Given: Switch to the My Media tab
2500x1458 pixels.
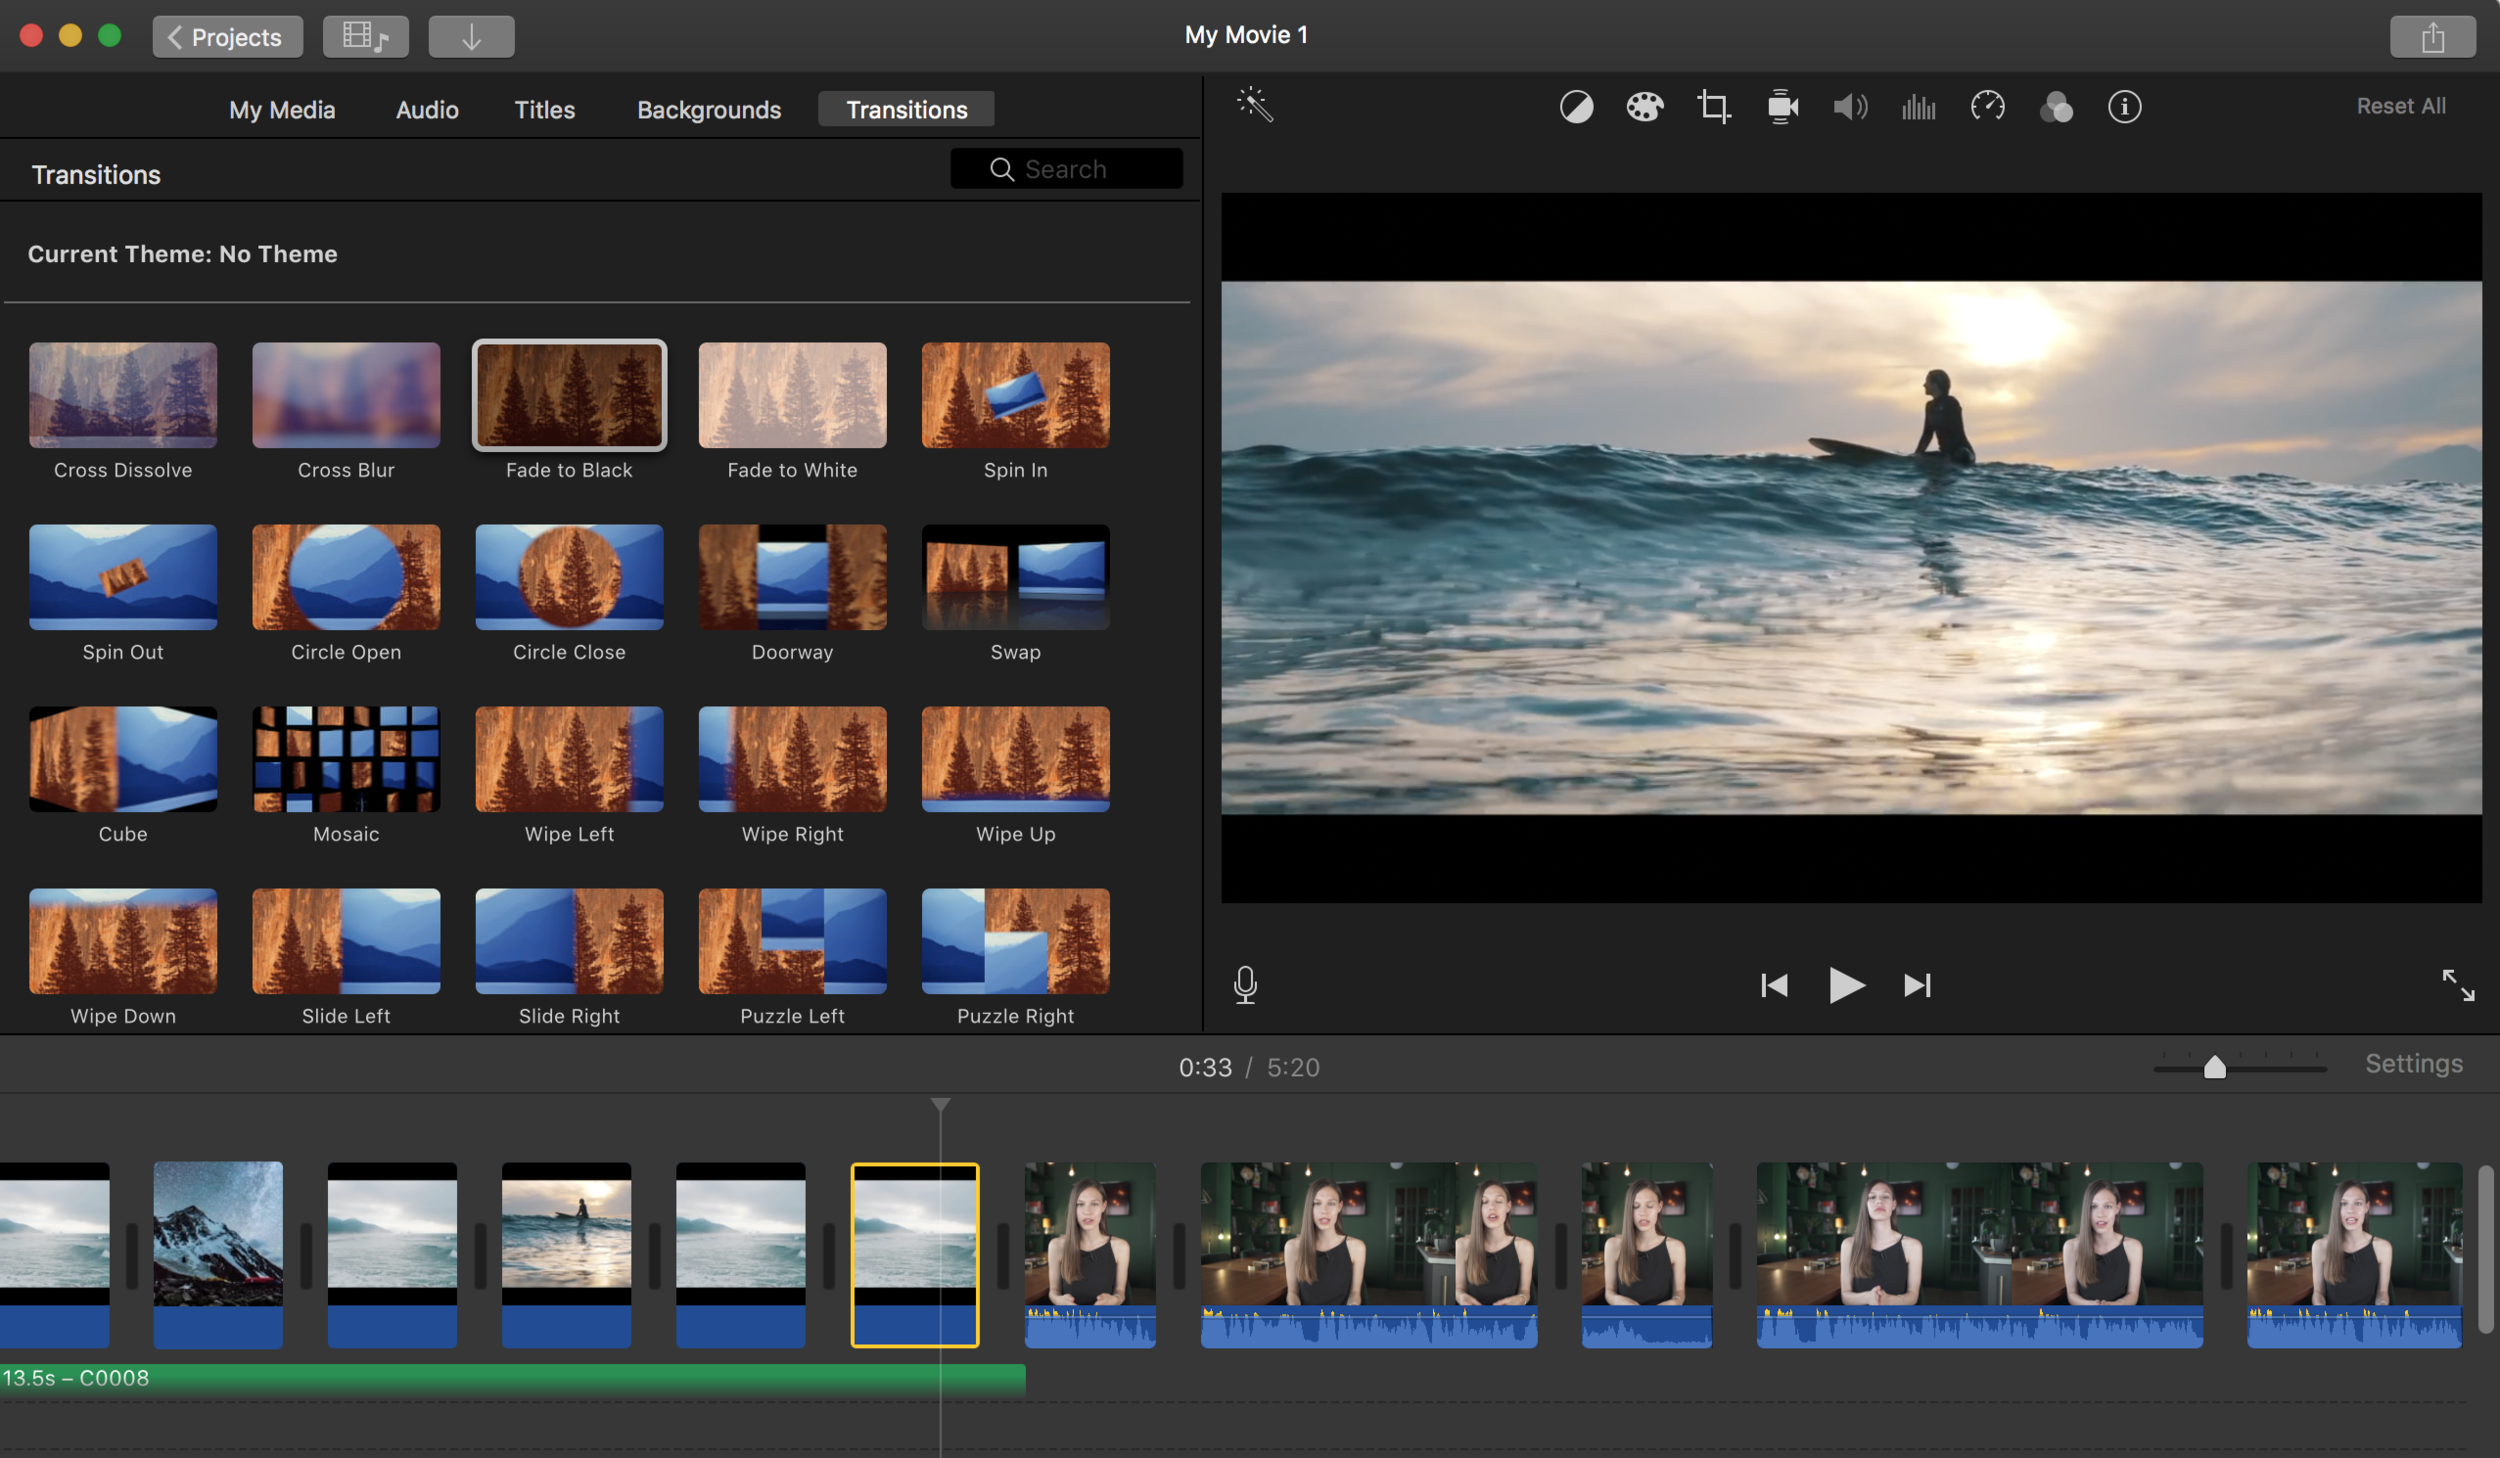Looking at the screenshot, I should (x=282, y=109).
